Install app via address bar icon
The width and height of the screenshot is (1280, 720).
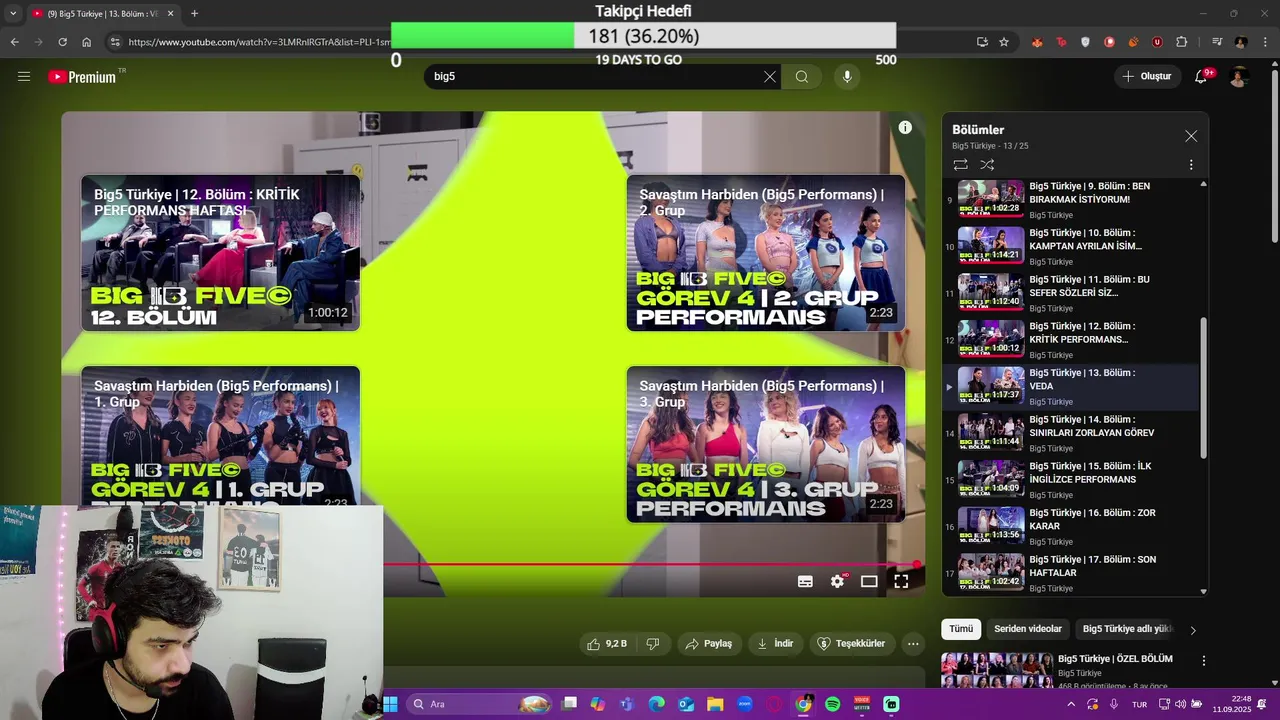[982, 42]
